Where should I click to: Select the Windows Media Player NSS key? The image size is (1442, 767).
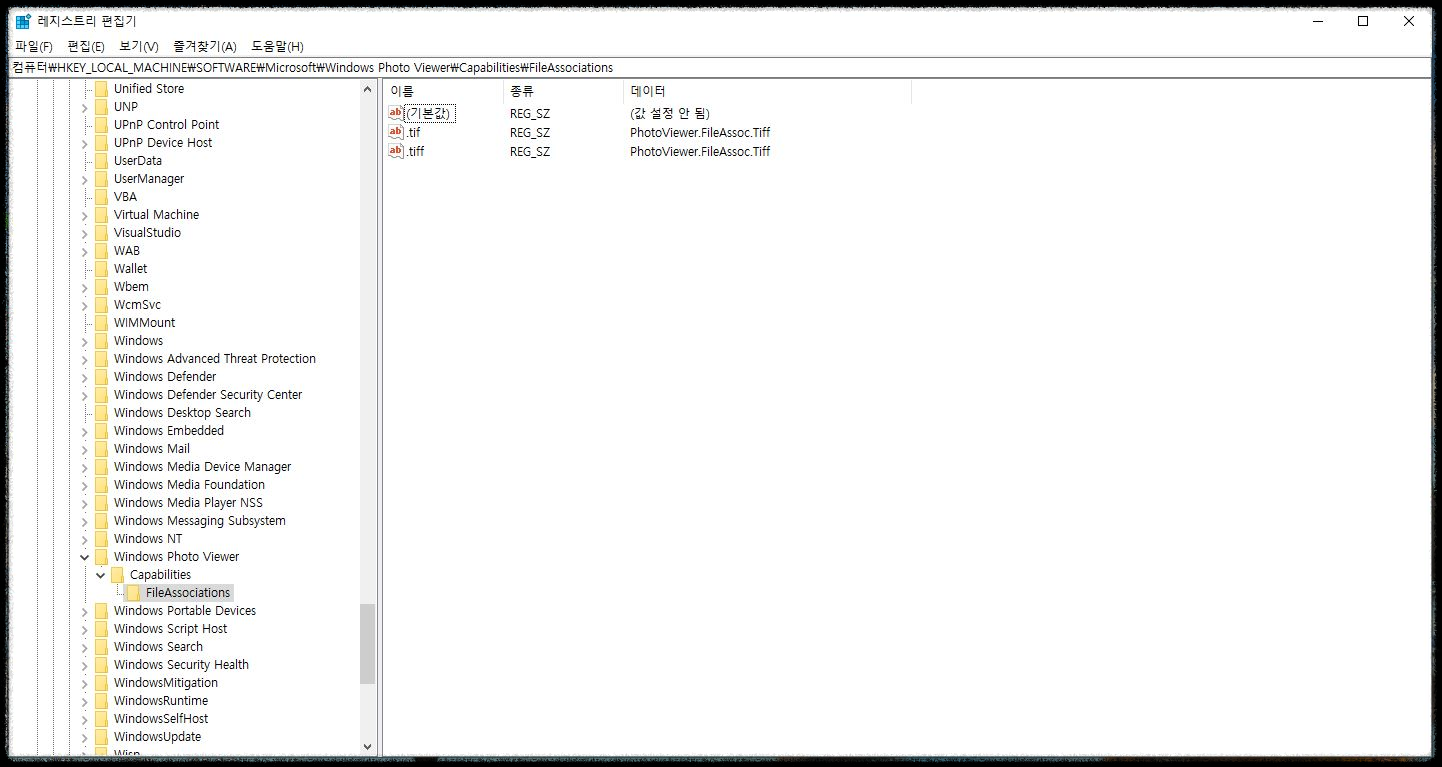click(x=188, y=503)
